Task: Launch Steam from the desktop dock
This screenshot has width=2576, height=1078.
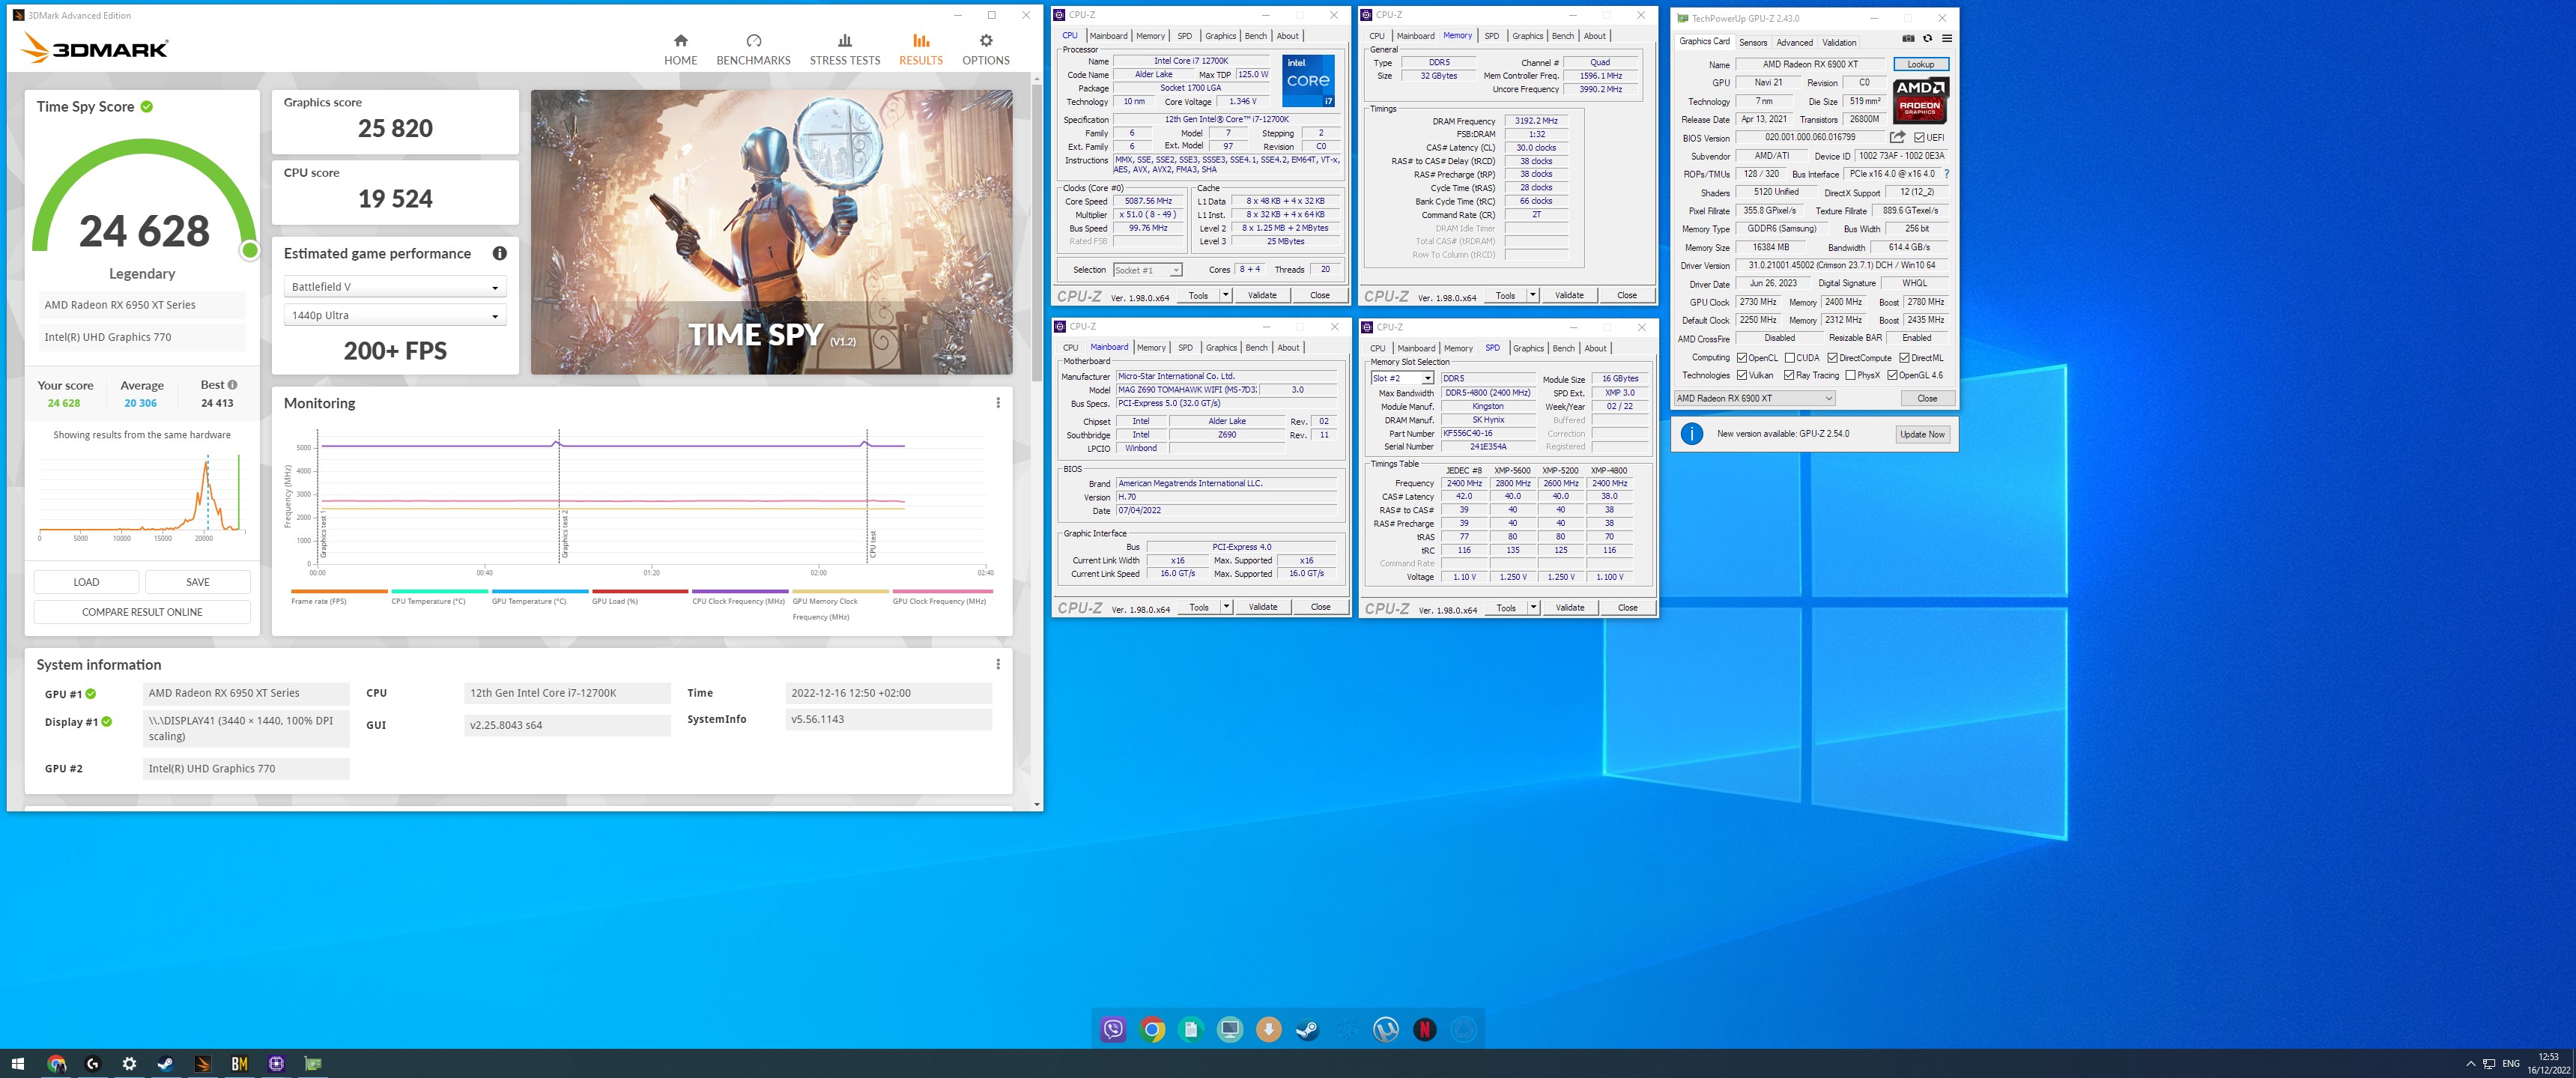Action: point(1307,1029)
